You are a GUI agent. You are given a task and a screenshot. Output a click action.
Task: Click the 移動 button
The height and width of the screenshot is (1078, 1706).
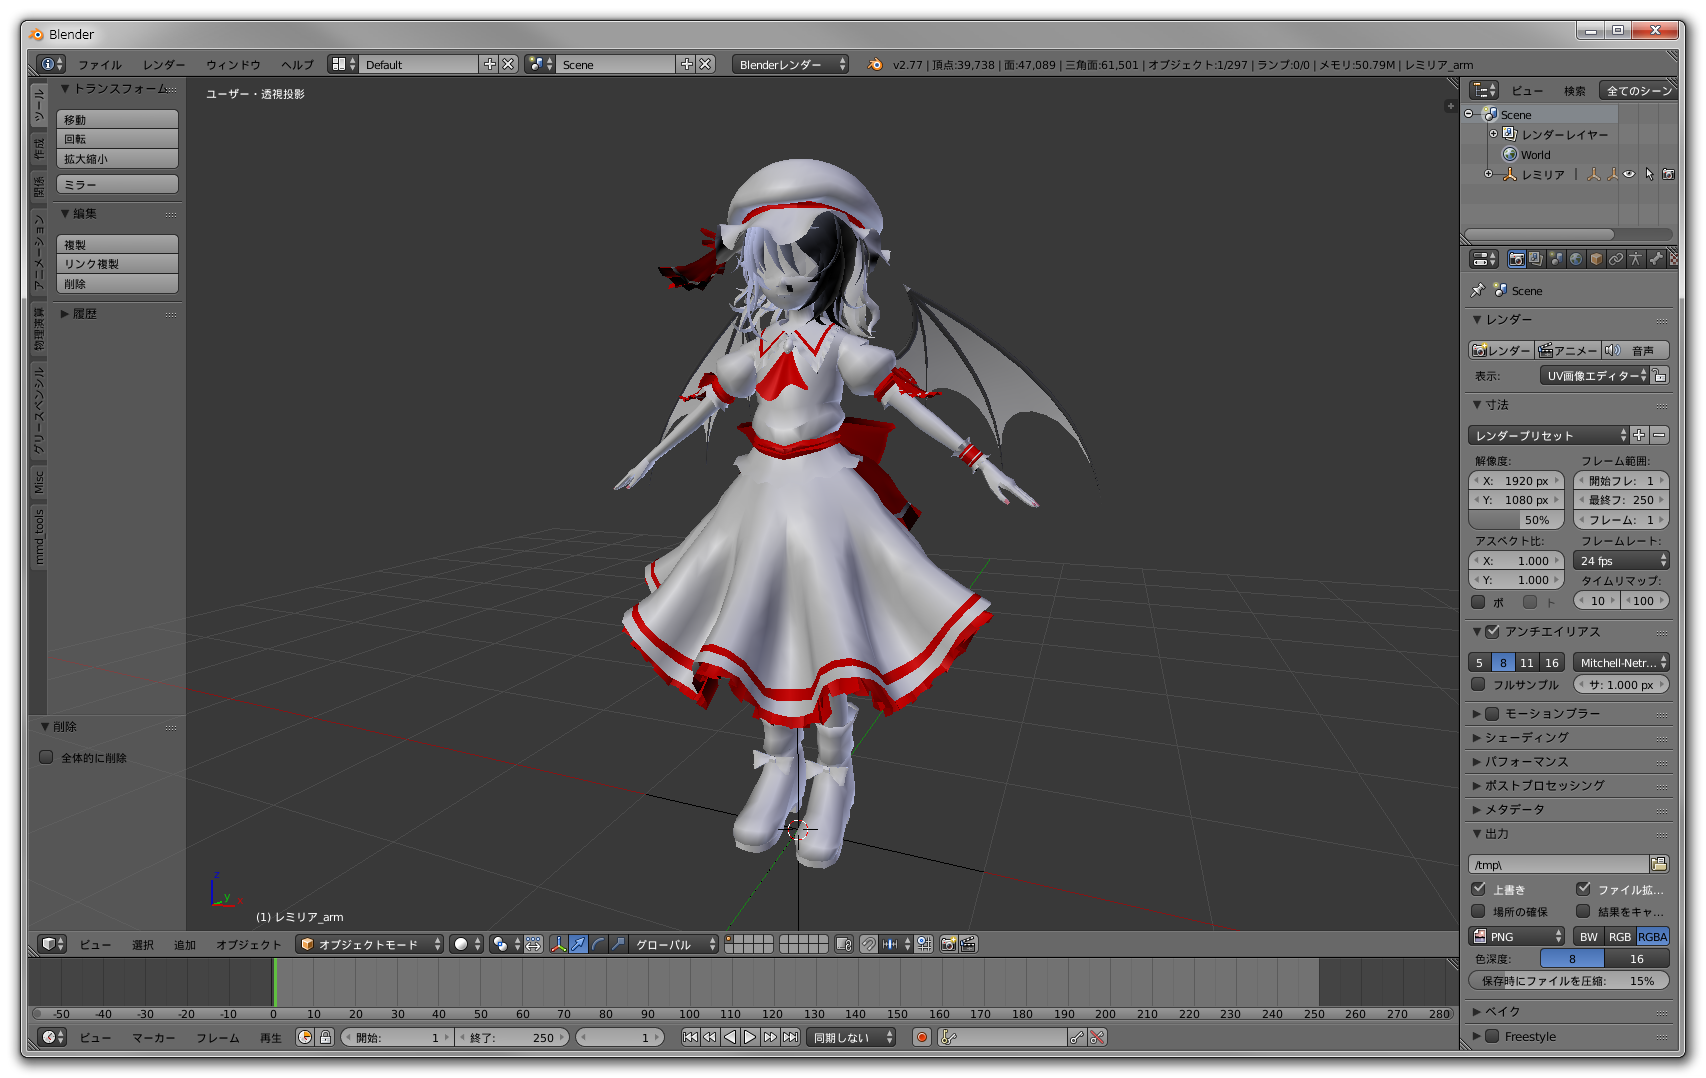[117, 119]
